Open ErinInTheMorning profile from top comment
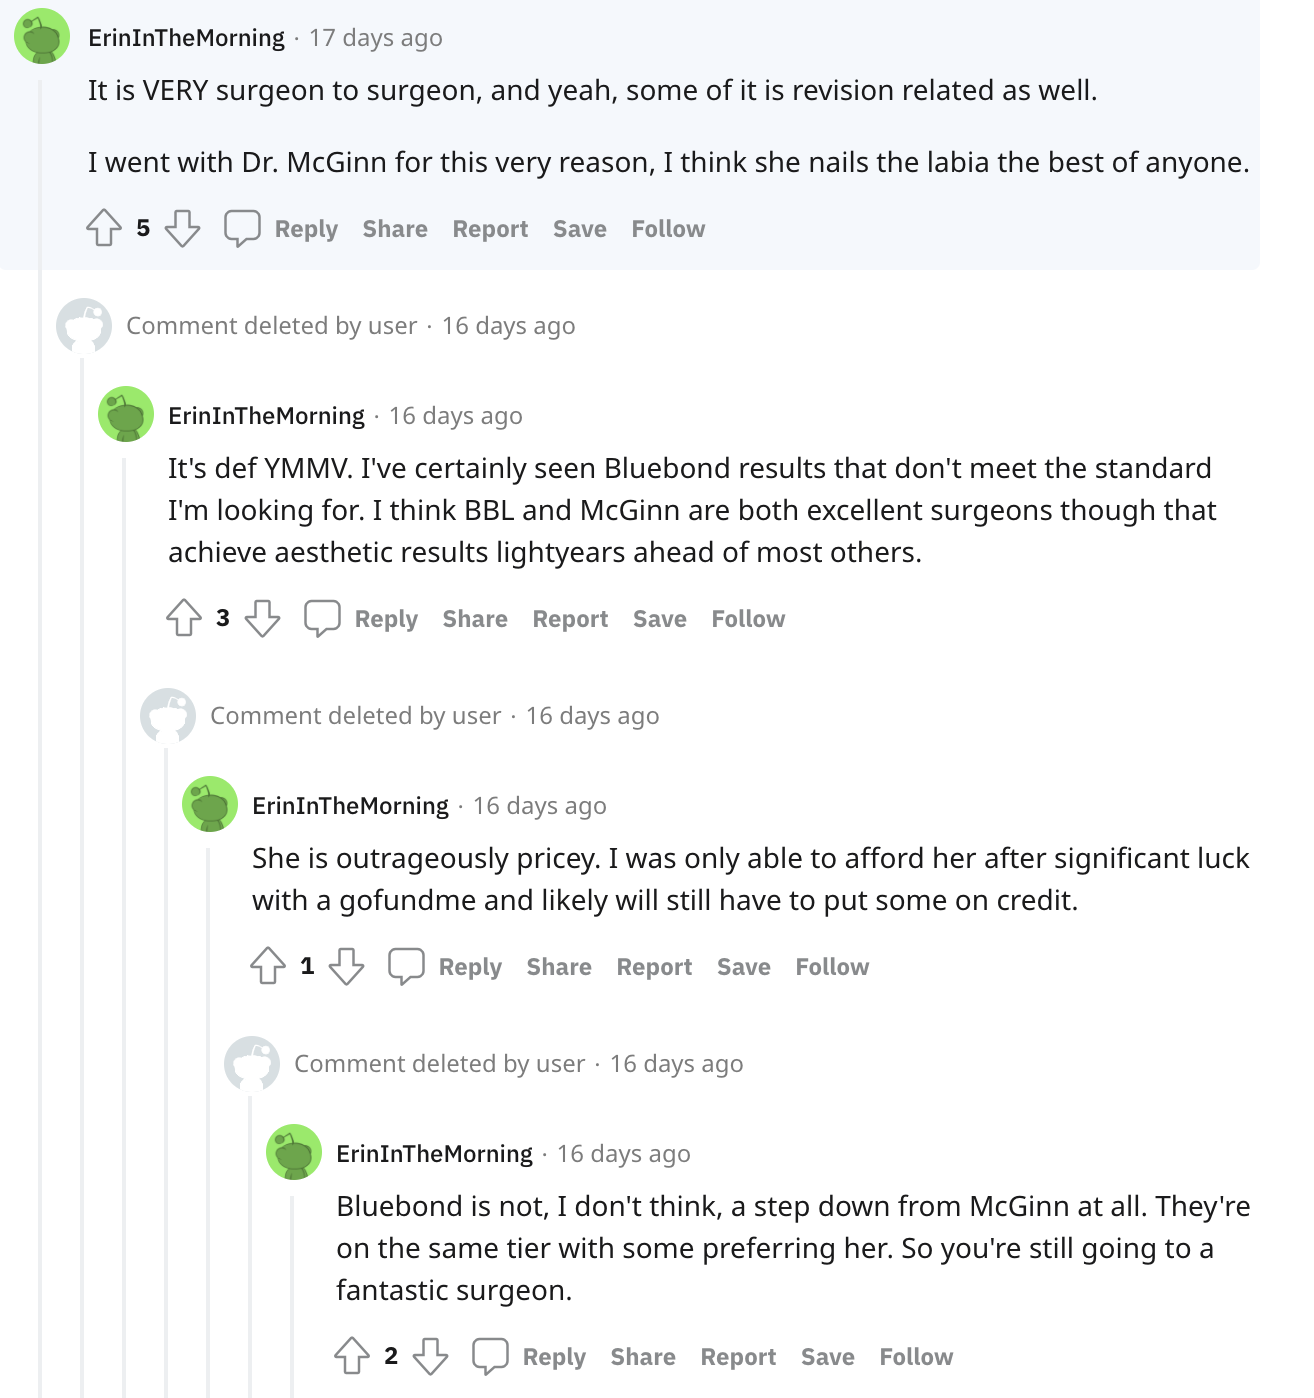The height and width of the screenshot is (1398, 1314). tap(187, 38)
